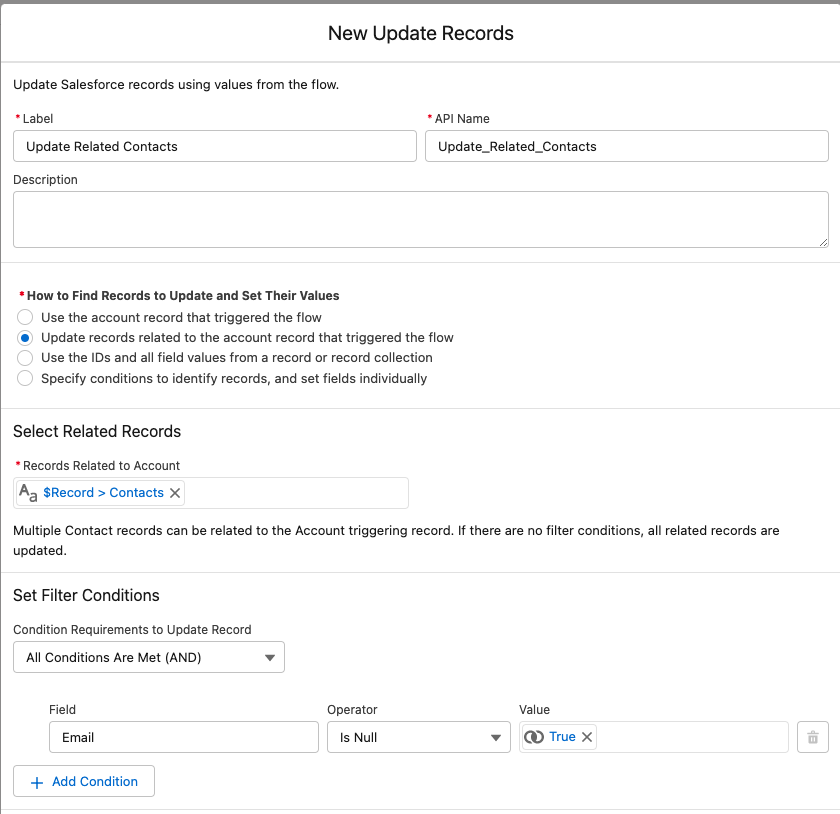The height and width of the screenshot is (814, 840).
Task: Click Add Condition button
Action: tap(84, 781)
